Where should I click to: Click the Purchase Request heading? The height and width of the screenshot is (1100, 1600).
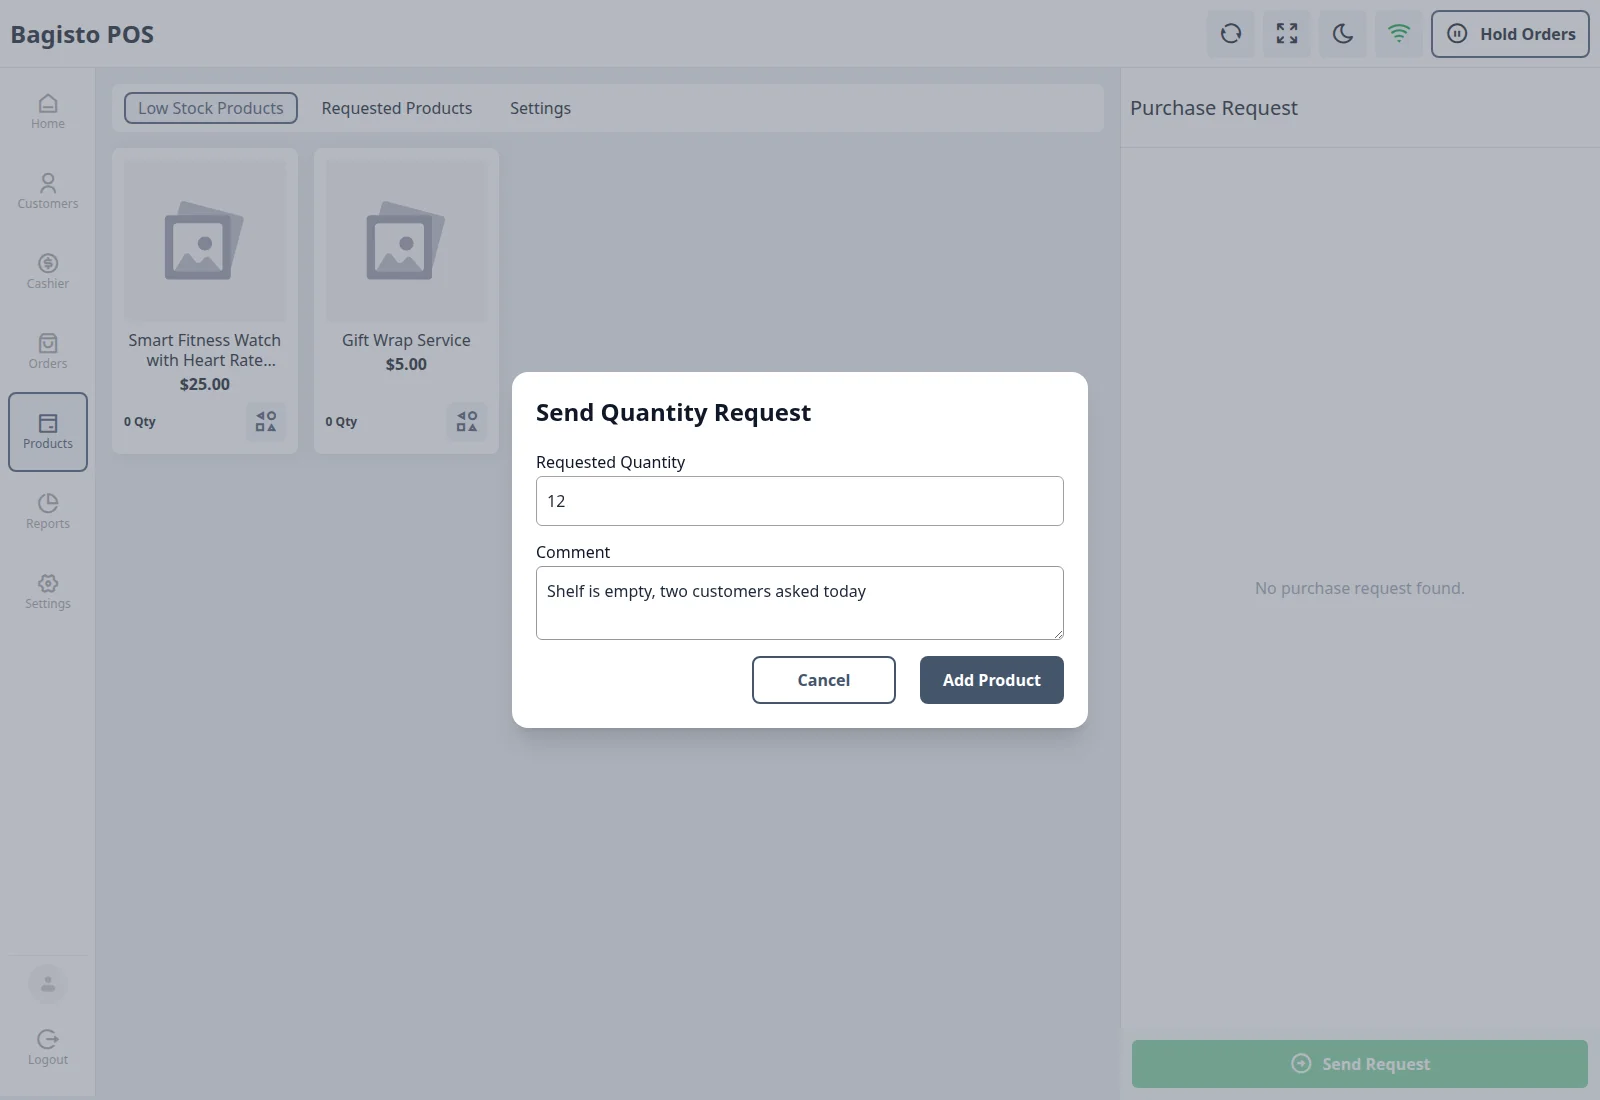1214,108
